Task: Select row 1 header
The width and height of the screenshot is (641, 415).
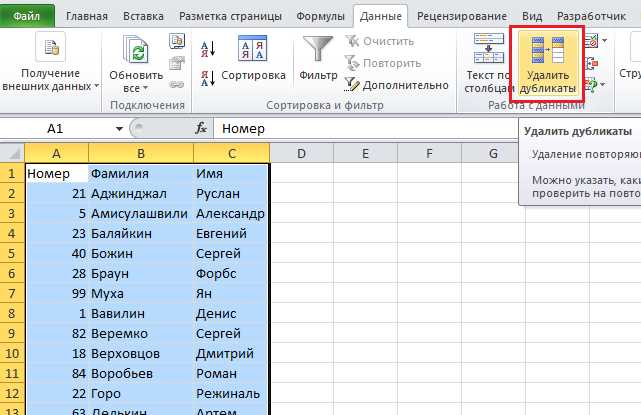Action: tap(12, 173)
